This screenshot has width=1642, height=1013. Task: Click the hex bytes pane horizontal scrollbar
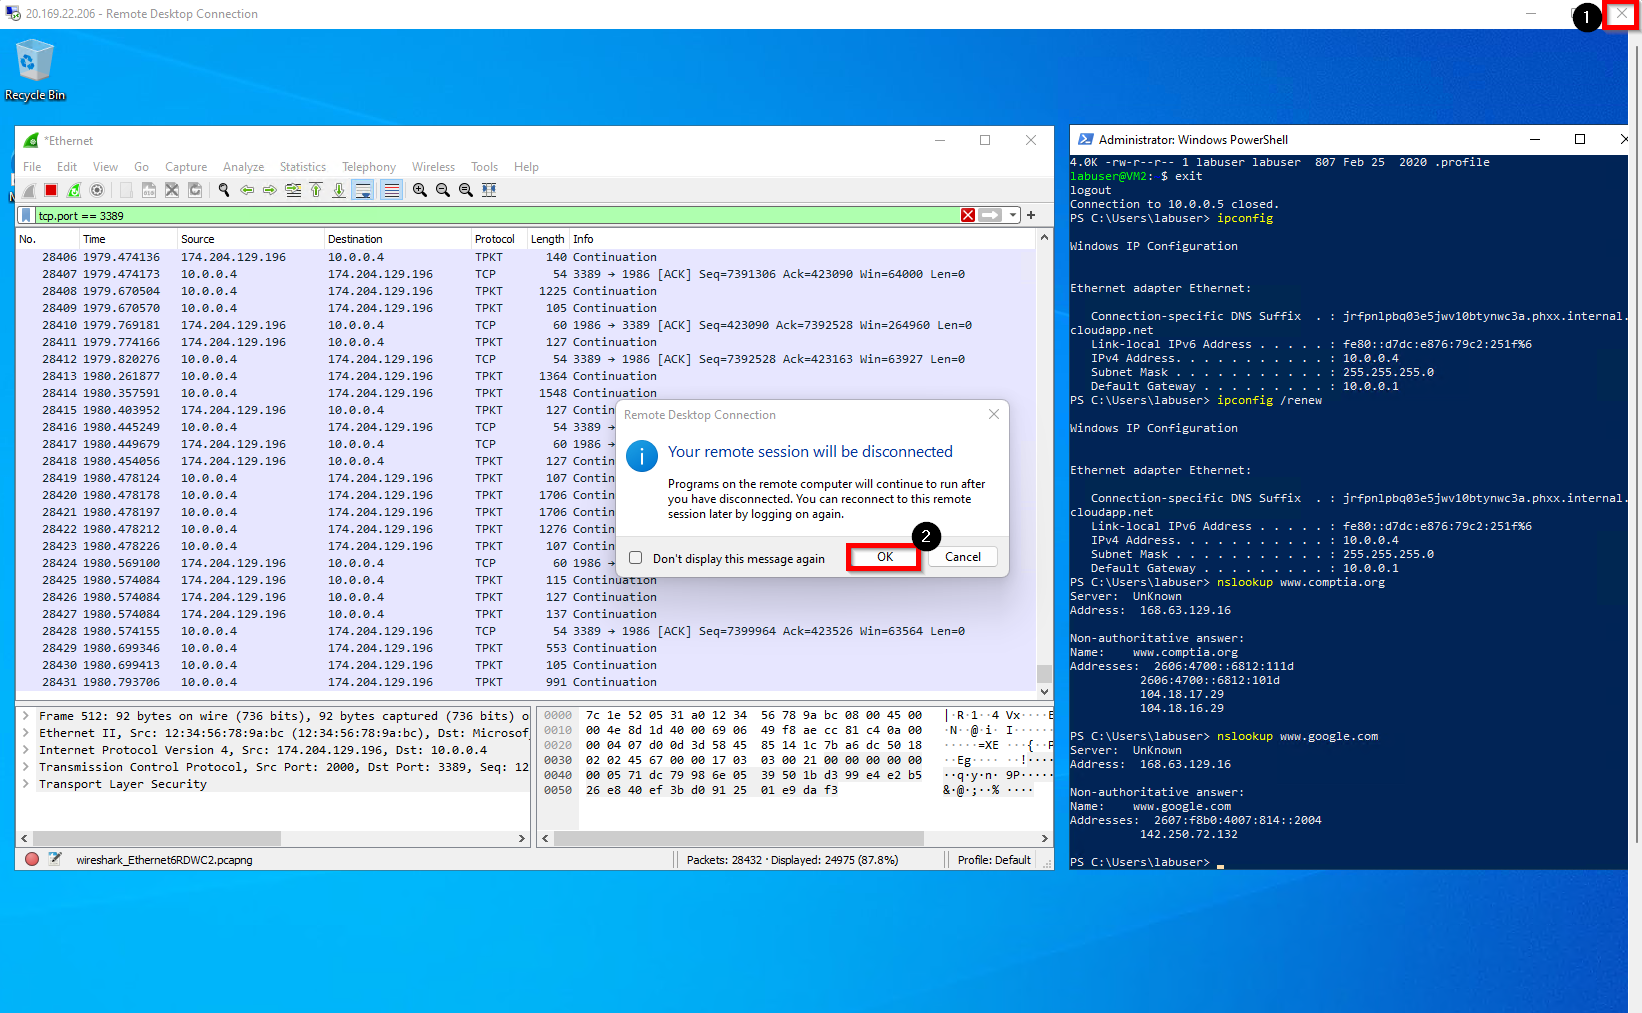pyautogui.click(x=739, y=838)
